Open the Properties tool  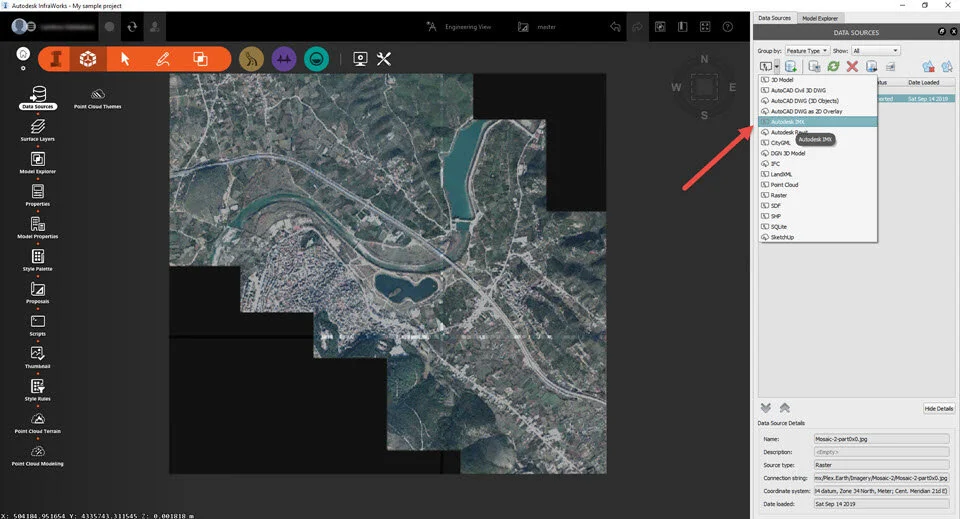[x=37, y=195]
